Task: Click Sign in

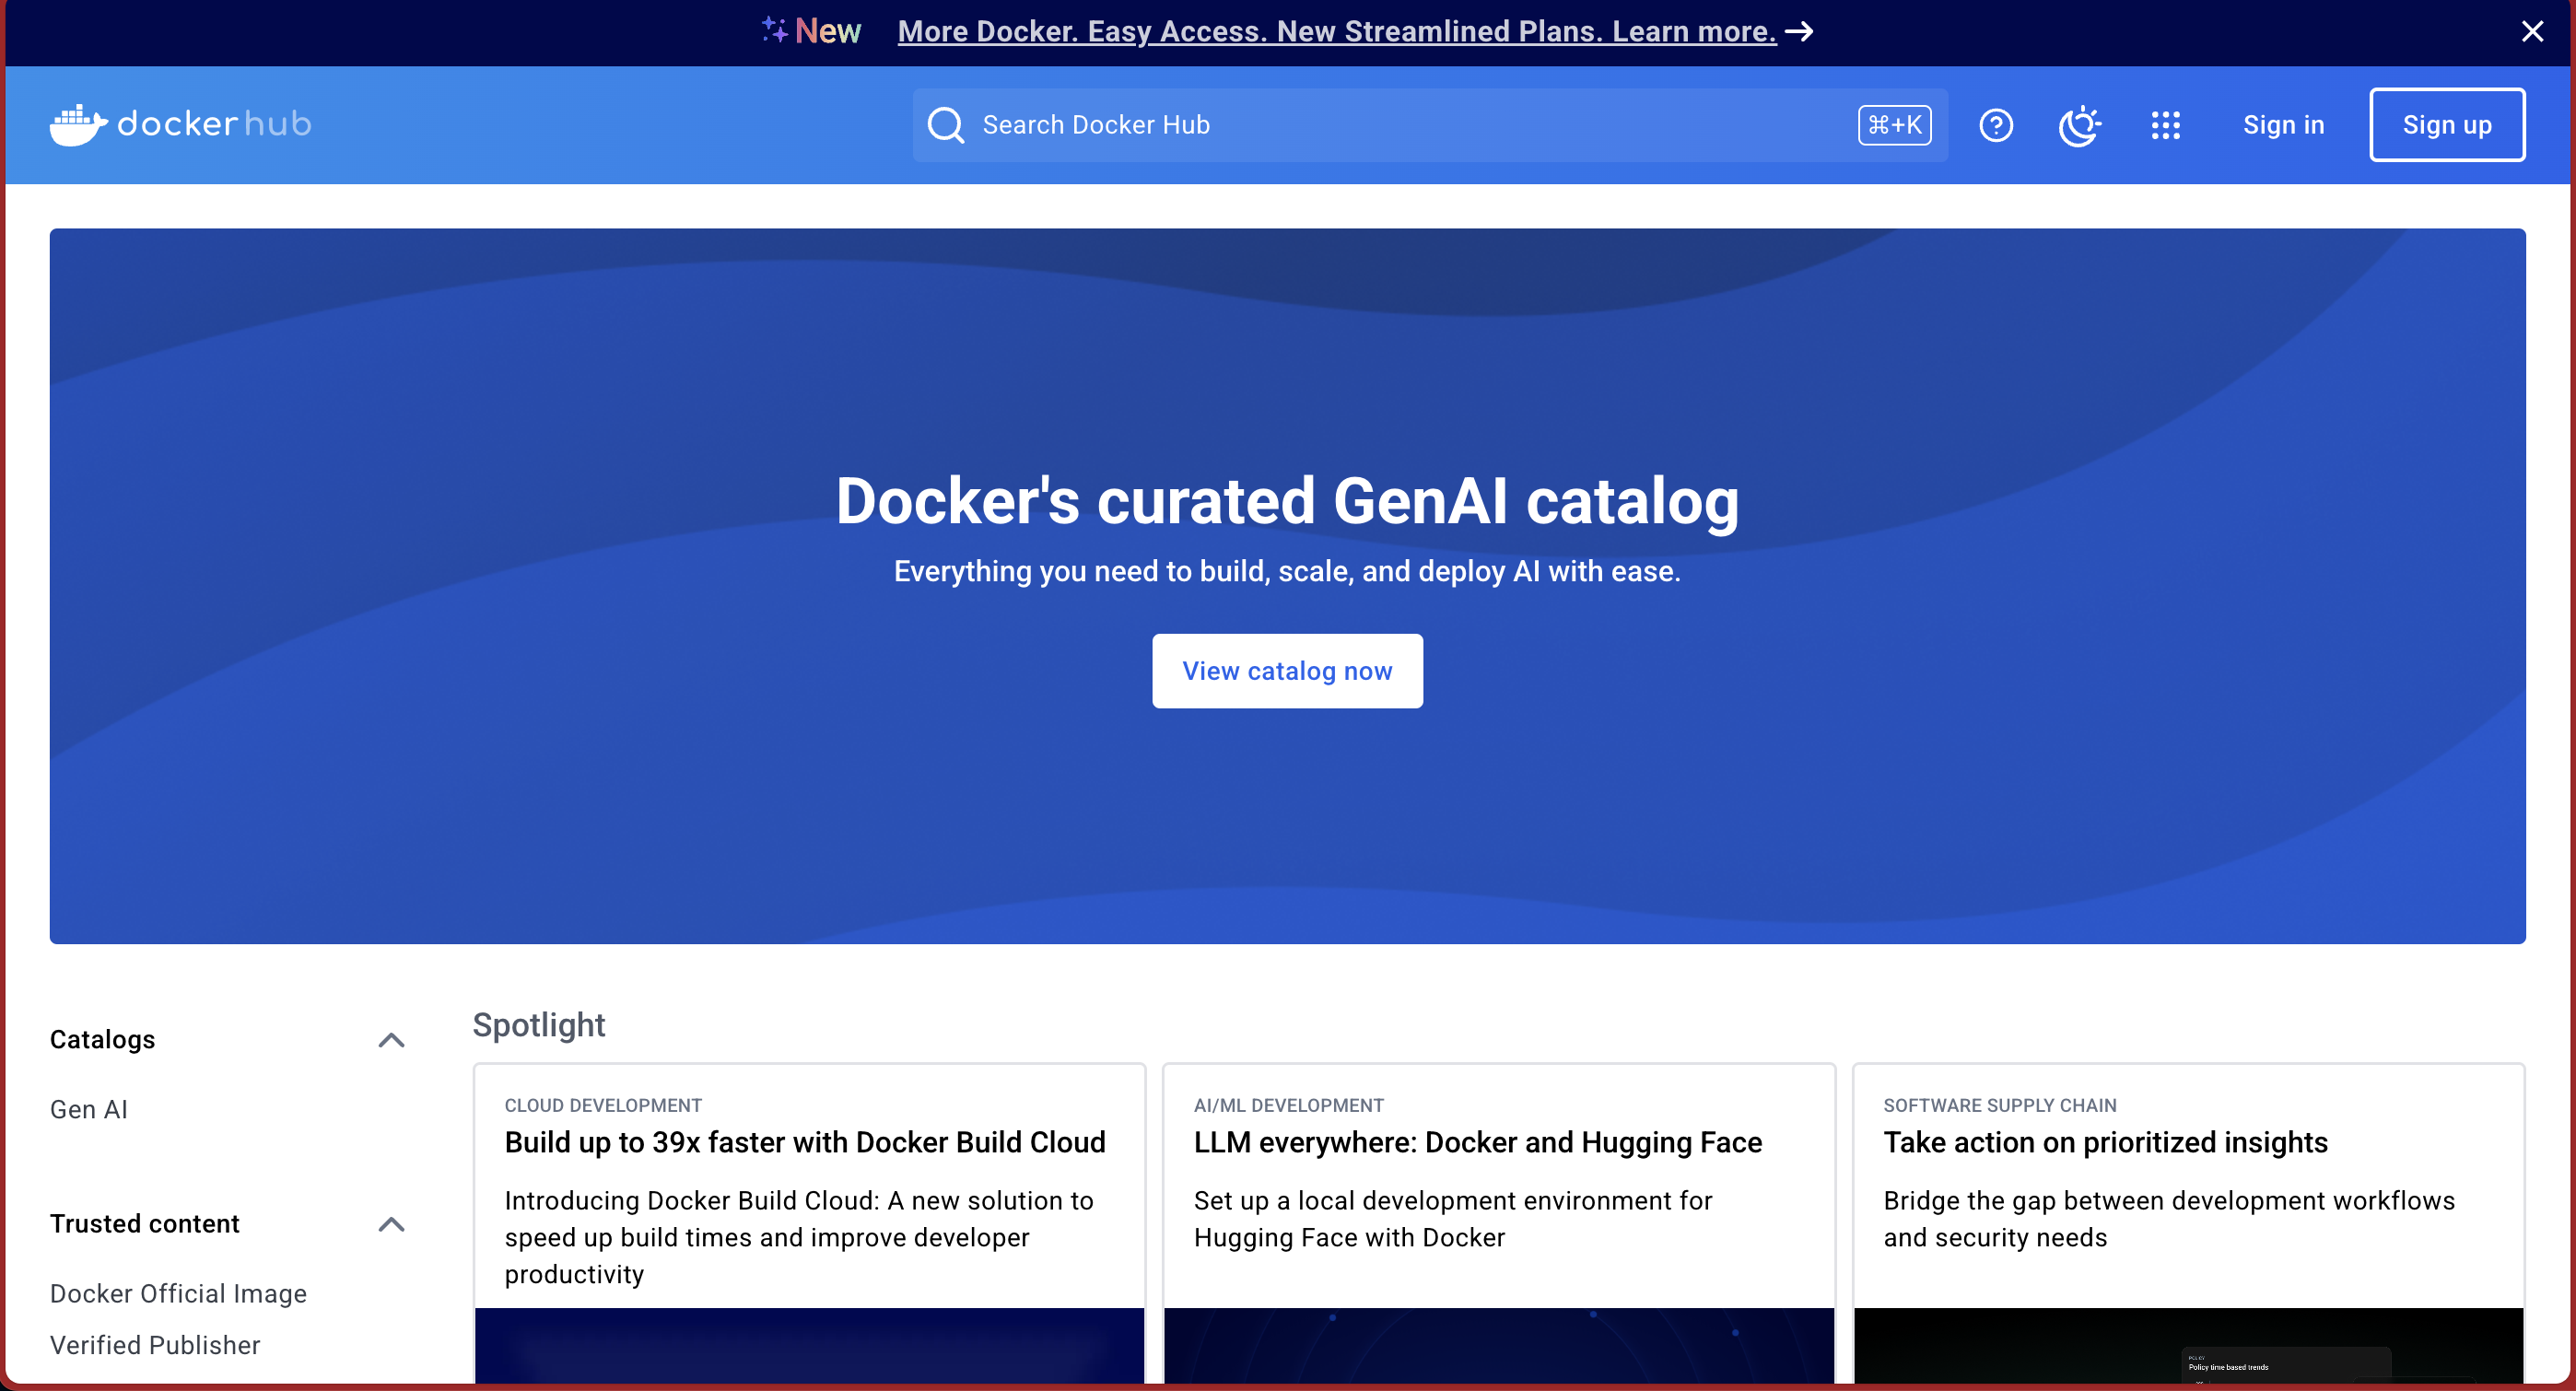Action: click(2283, 125)
